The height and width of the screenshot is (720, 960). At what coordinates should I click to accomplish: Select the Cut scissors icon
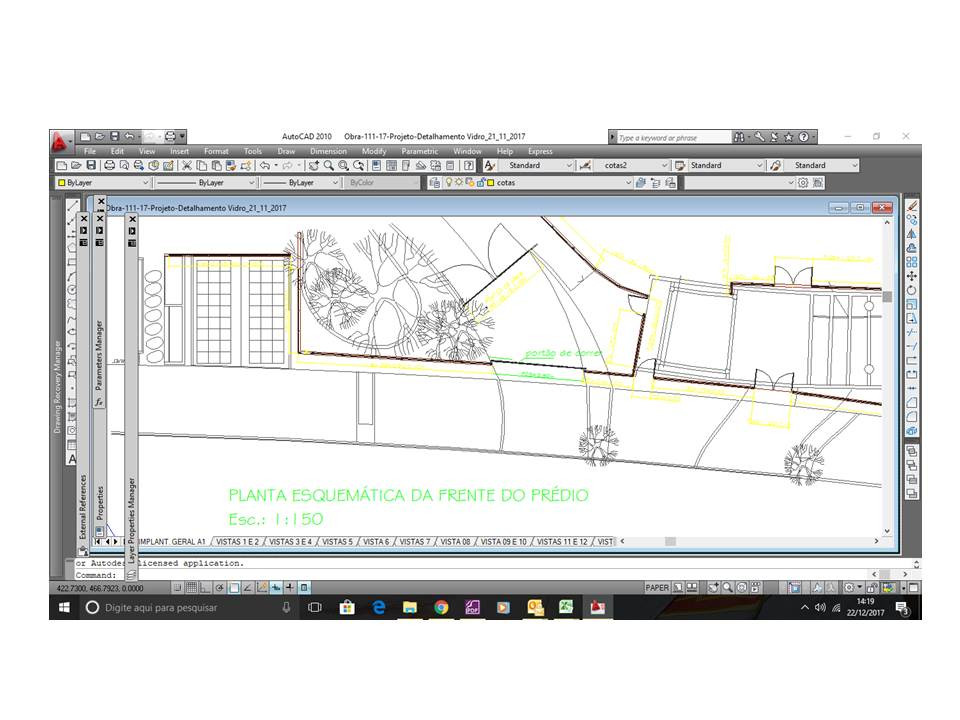click(x=187, y=165)
